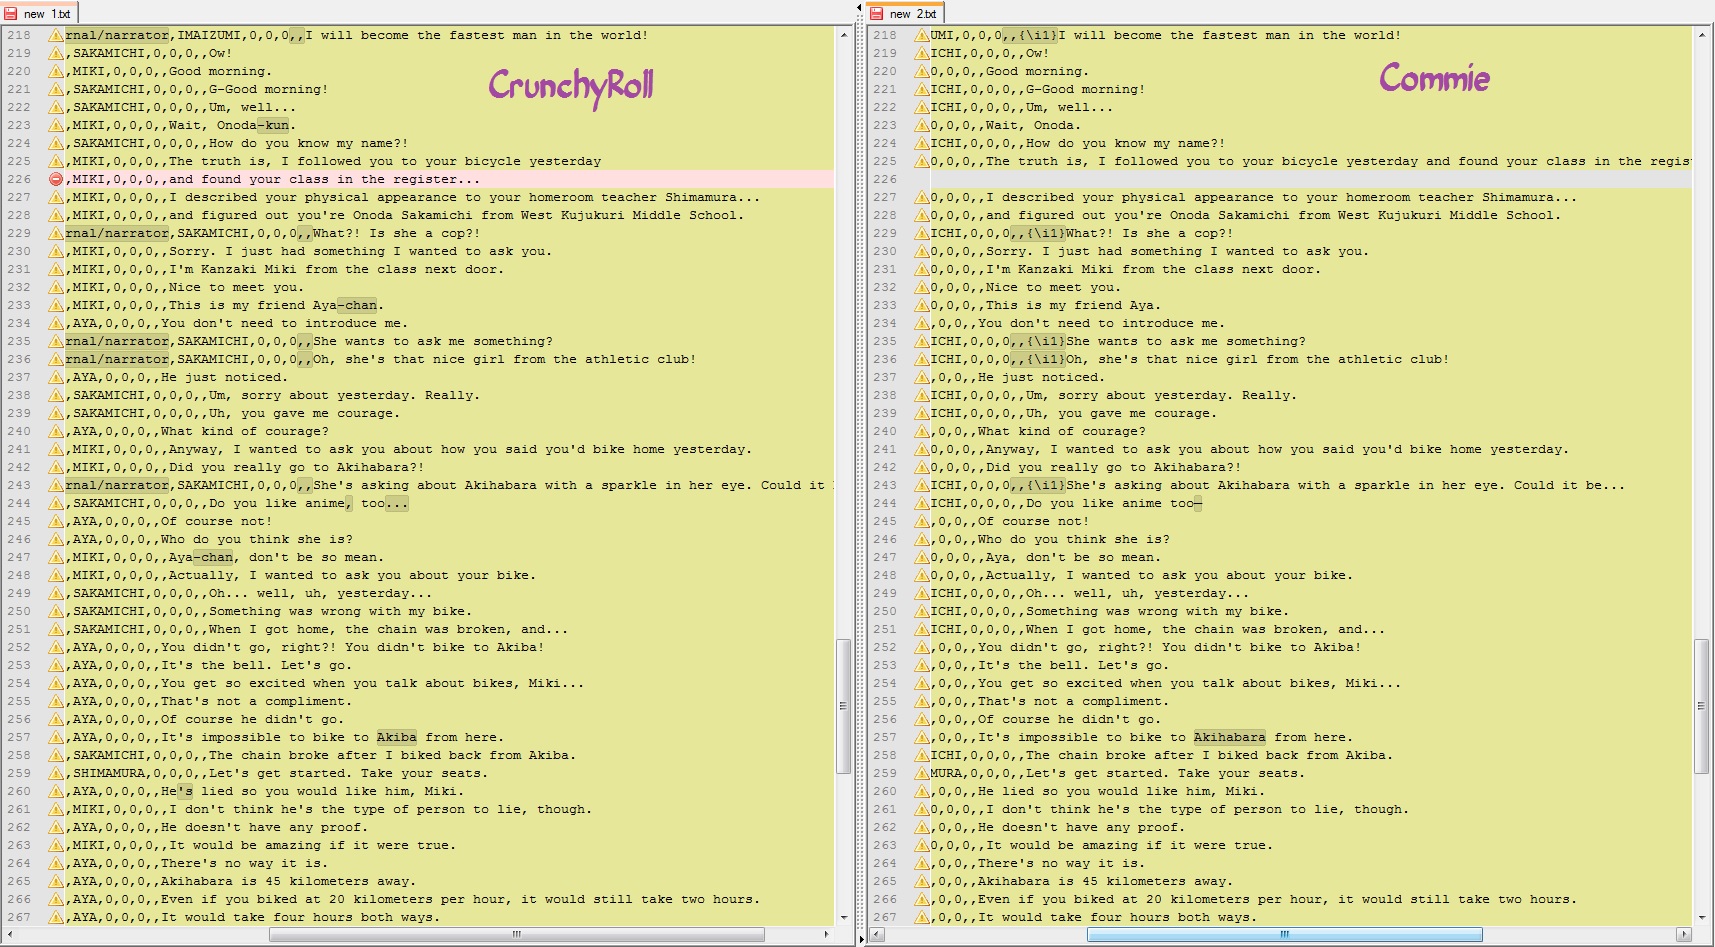This screenshot has width=1715, height=947.
Task: Click warning marker on line 218 in new 1.txt
Action: click(x=56, y=35)
